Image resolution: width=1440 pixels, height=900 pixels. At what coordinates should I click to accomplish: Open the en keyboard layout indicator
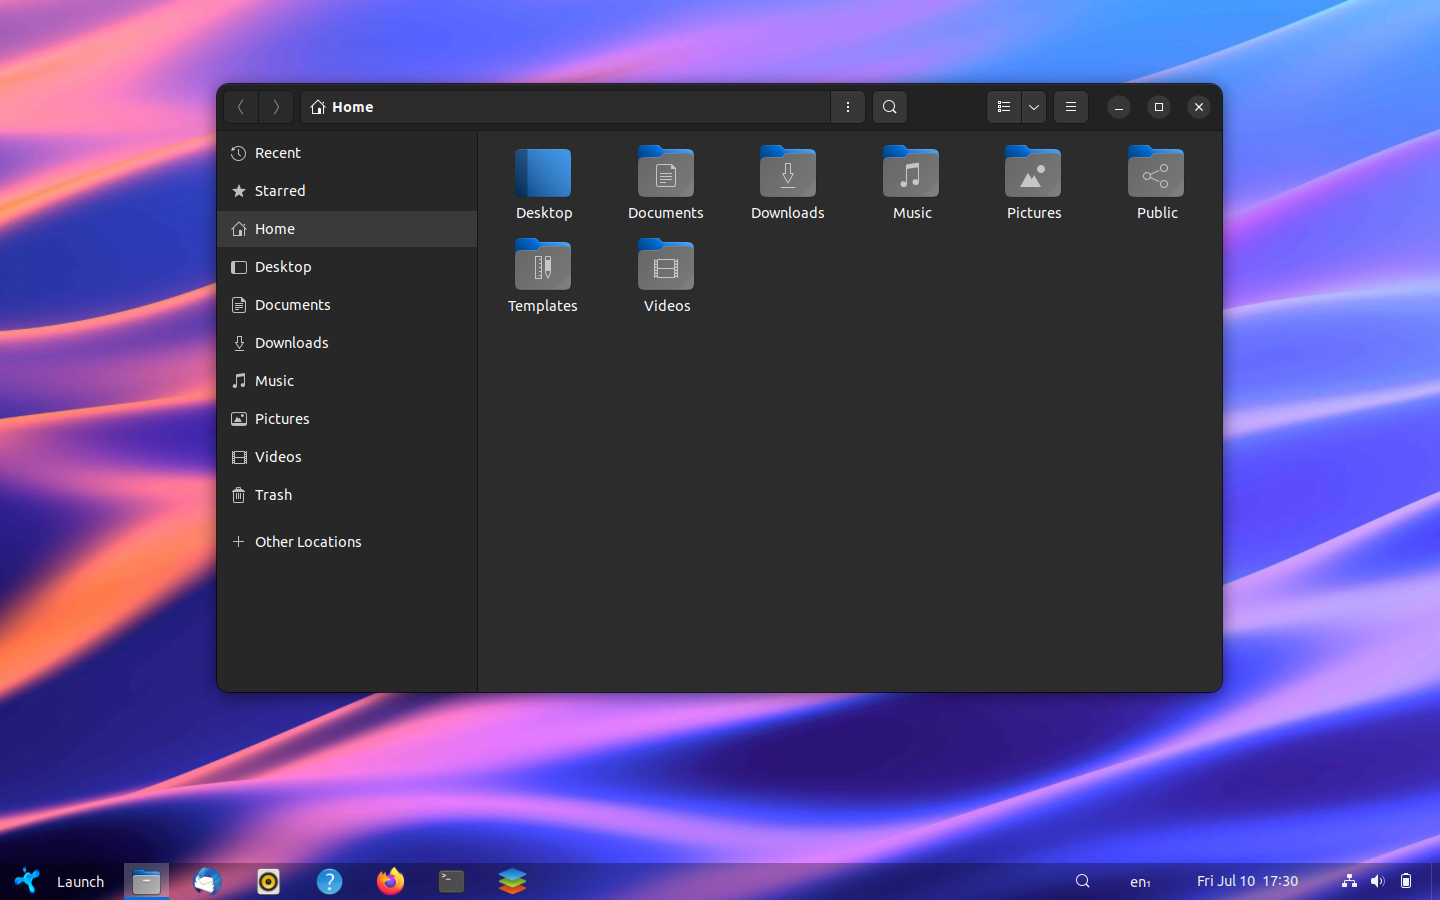[x=1140, y=881]
